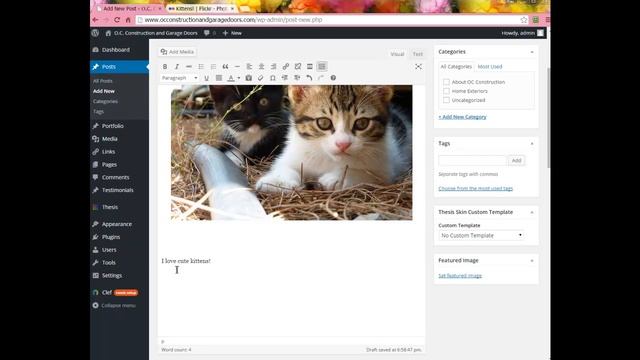Toggle Bold formatting in the editor toolbar

pos(165,67)
